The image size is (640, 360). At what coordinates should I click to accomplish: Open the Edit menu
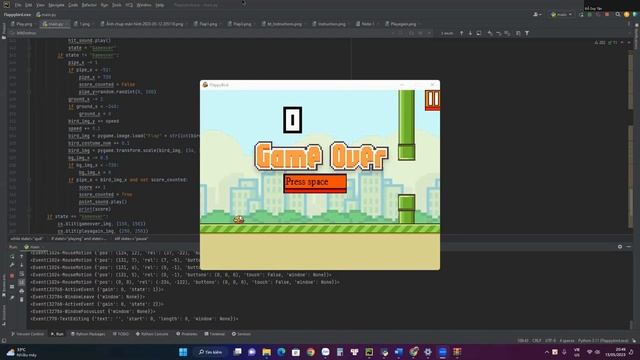tap(29, 5)
